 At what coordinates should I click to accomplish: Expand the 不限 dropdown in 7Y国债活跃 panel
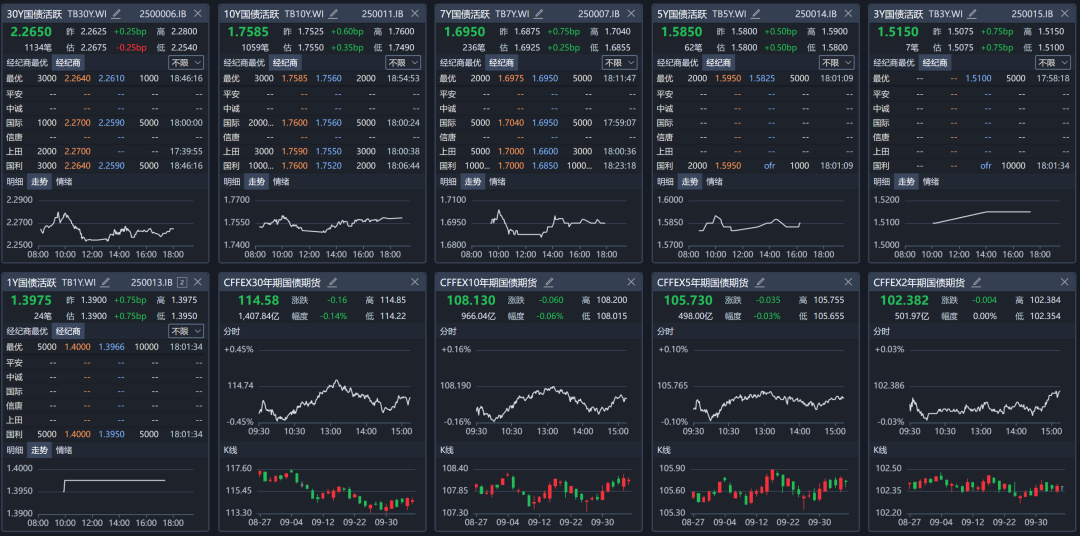[x=619, y=62]
